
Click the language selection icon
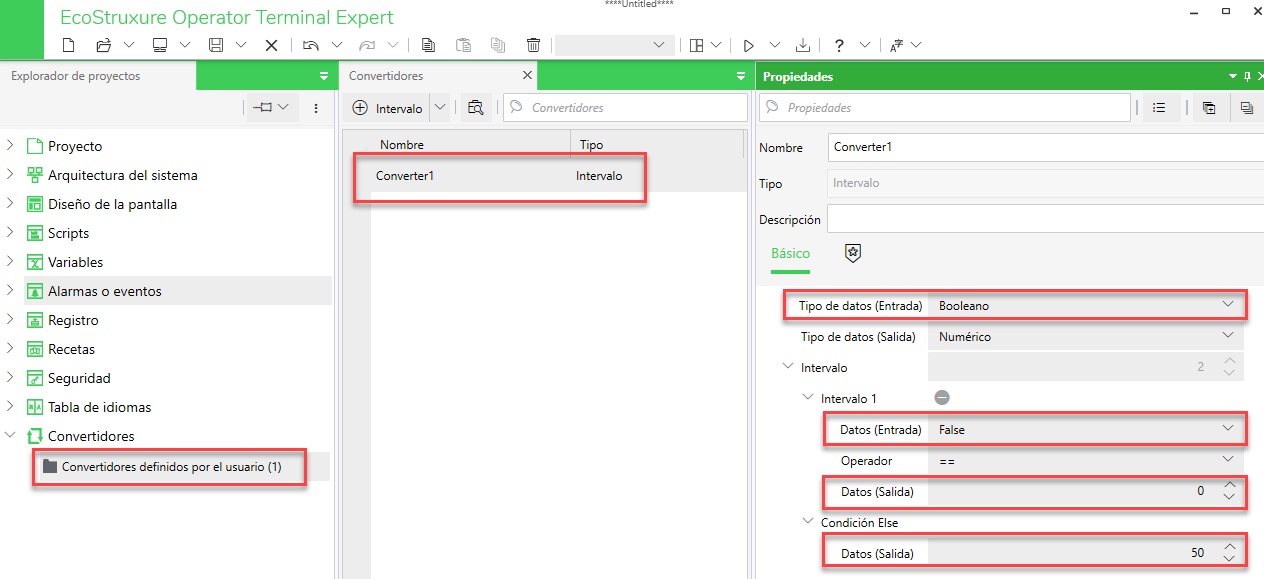(896, 45)
